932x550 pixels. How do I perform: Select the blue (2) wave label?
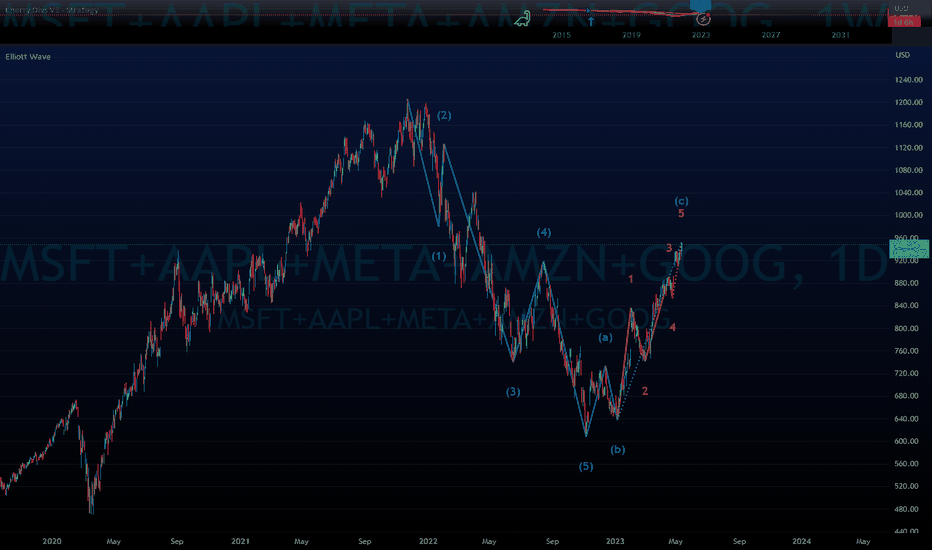point(444,115)
